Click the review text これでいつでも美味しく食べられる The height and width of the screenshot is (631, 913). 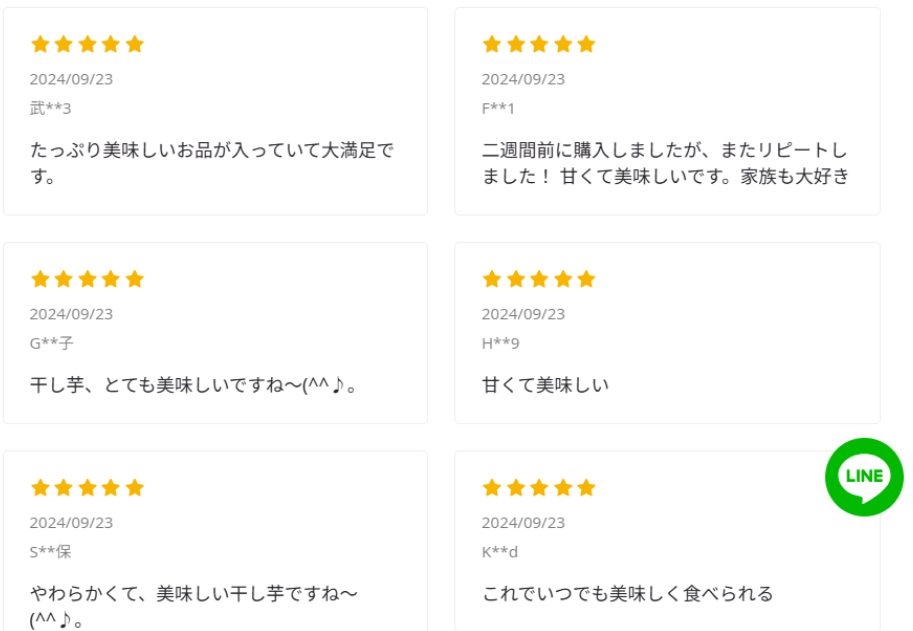[x=627, y=594]
